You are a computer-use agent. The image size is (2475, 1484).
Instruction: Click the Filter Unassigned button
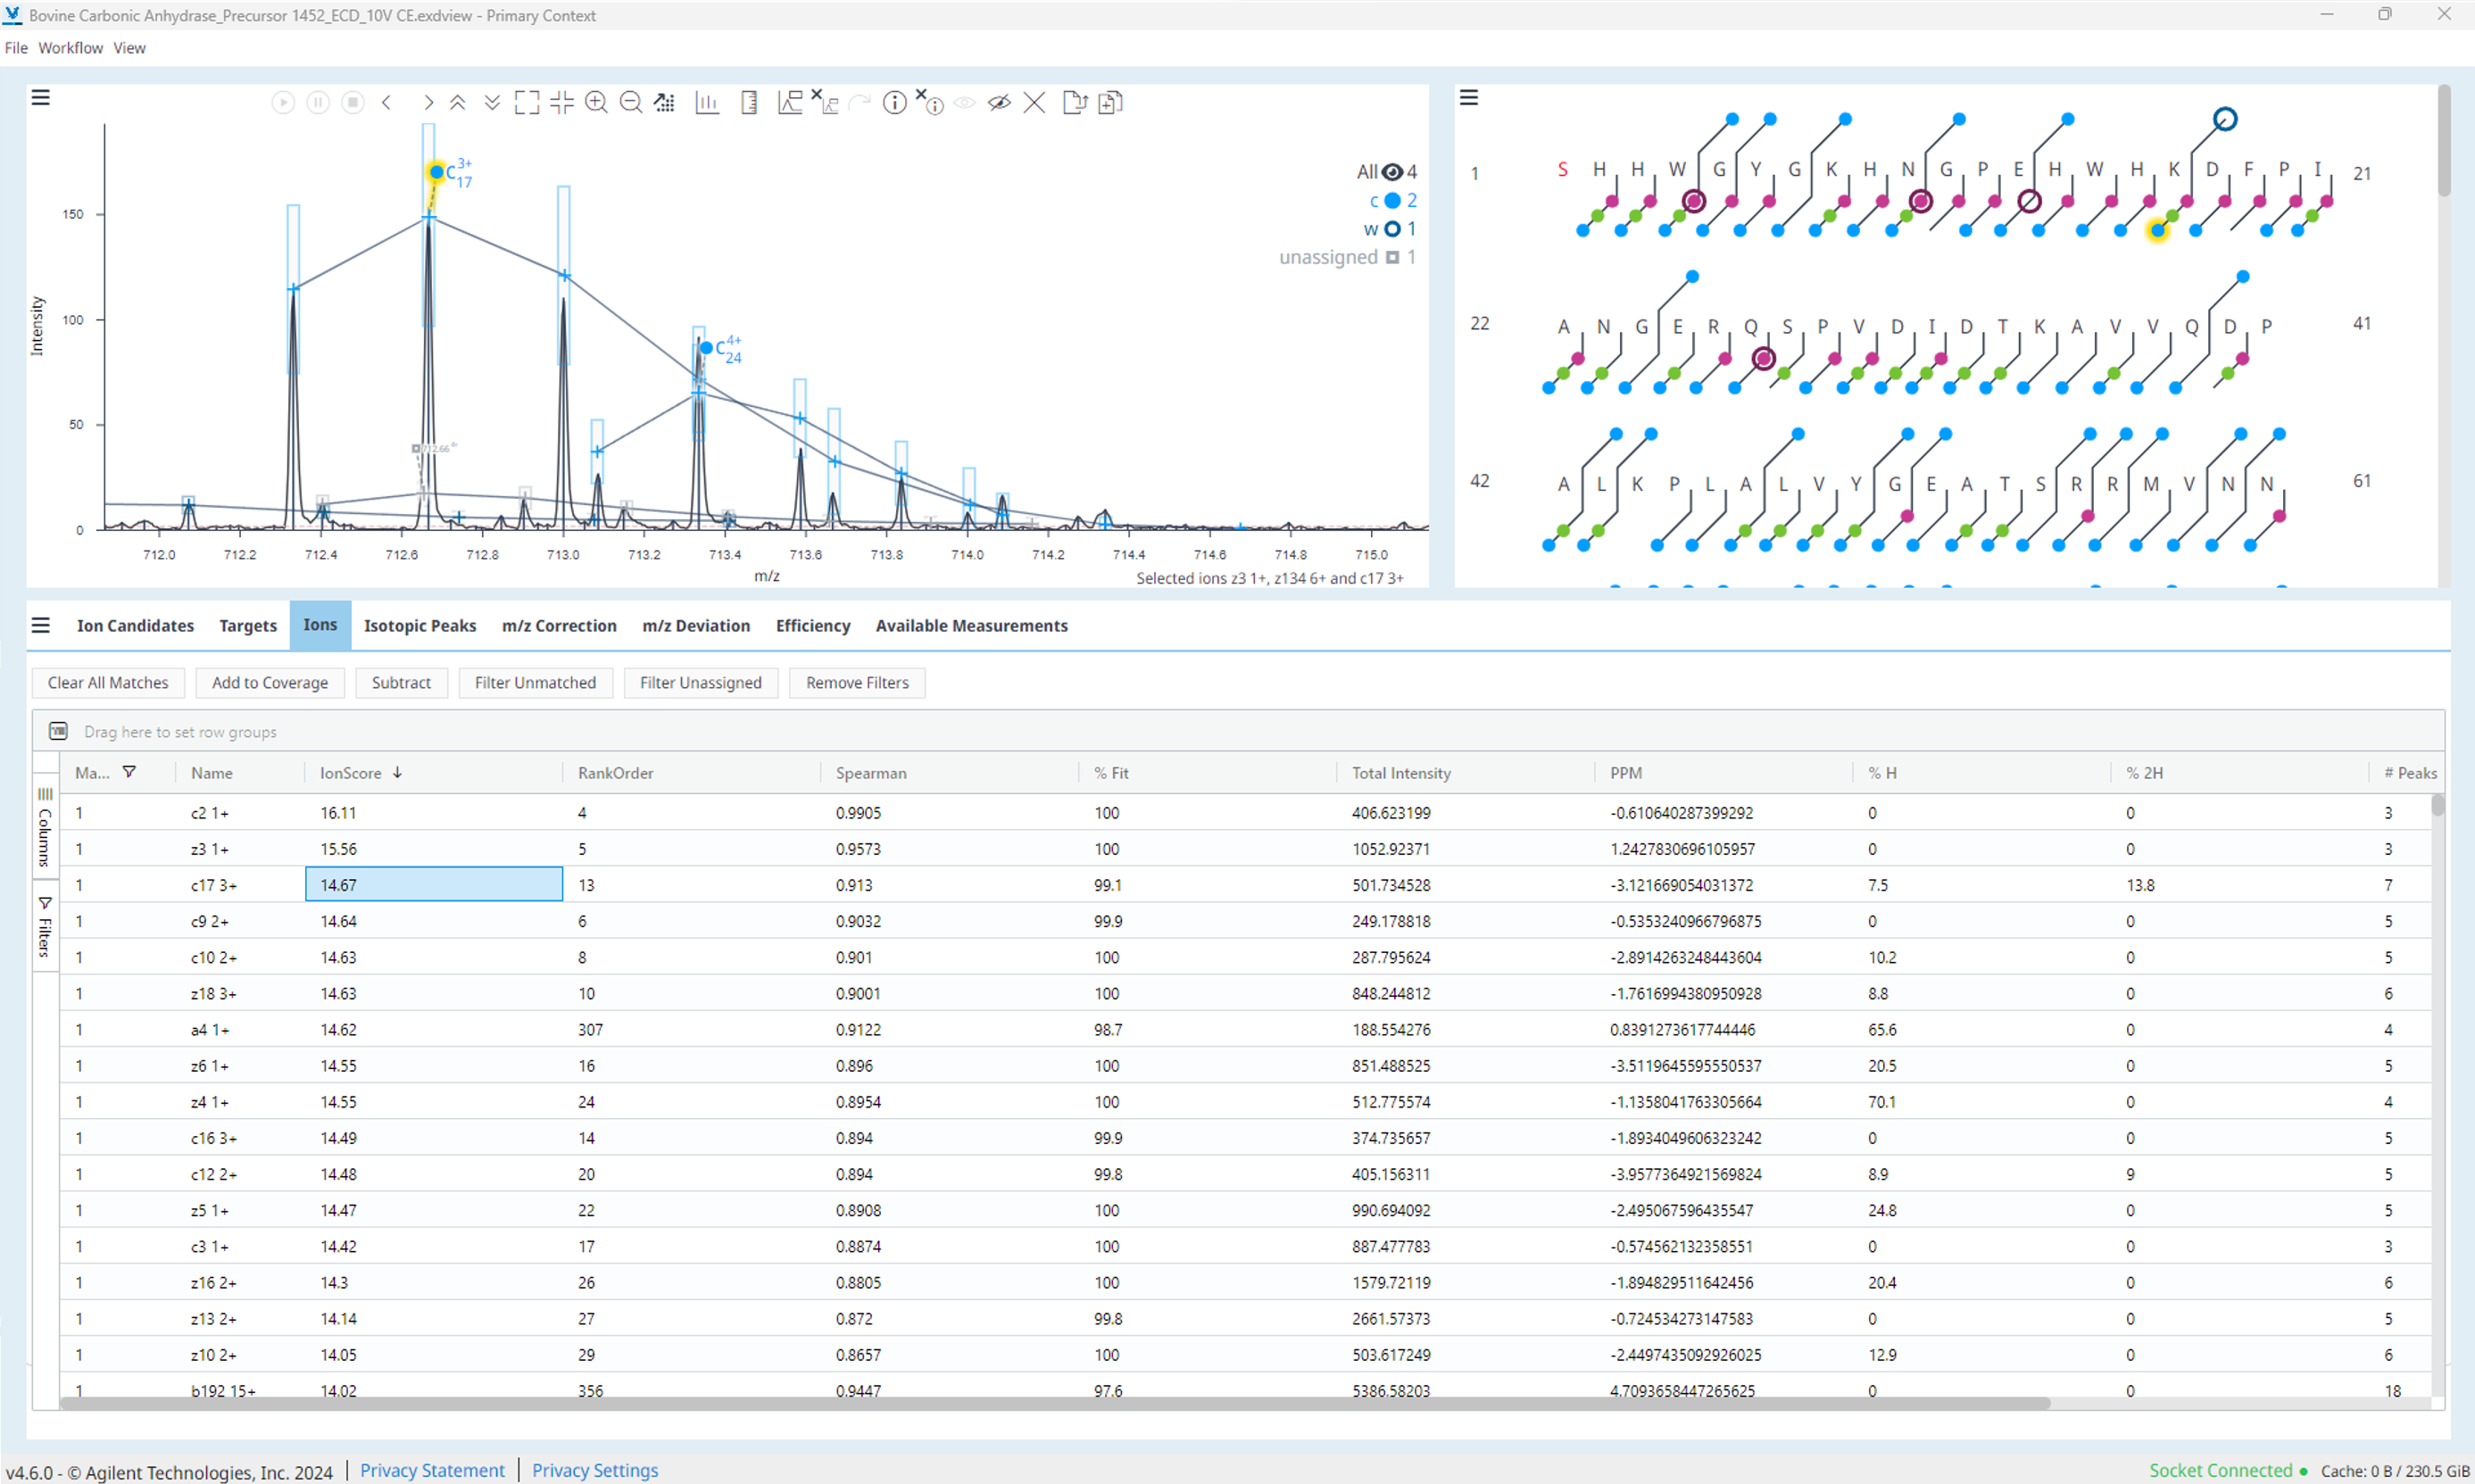pyautogui.click(x=700, y=682)
